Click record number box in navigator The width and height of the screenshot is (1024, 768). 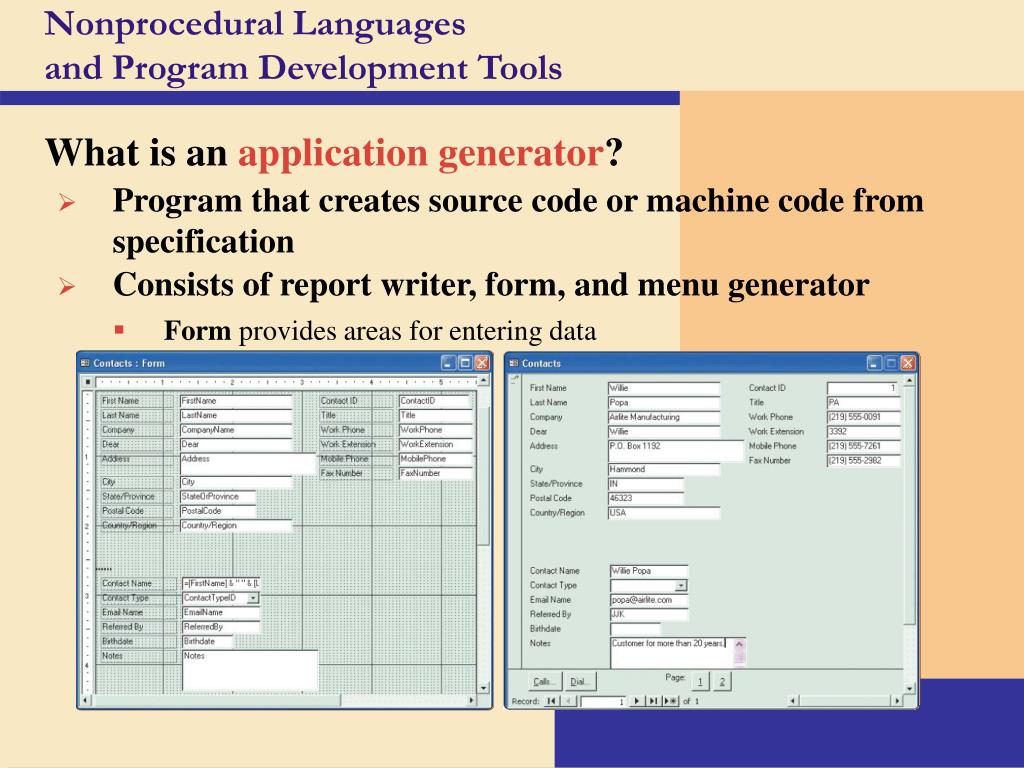click(604, 701)
